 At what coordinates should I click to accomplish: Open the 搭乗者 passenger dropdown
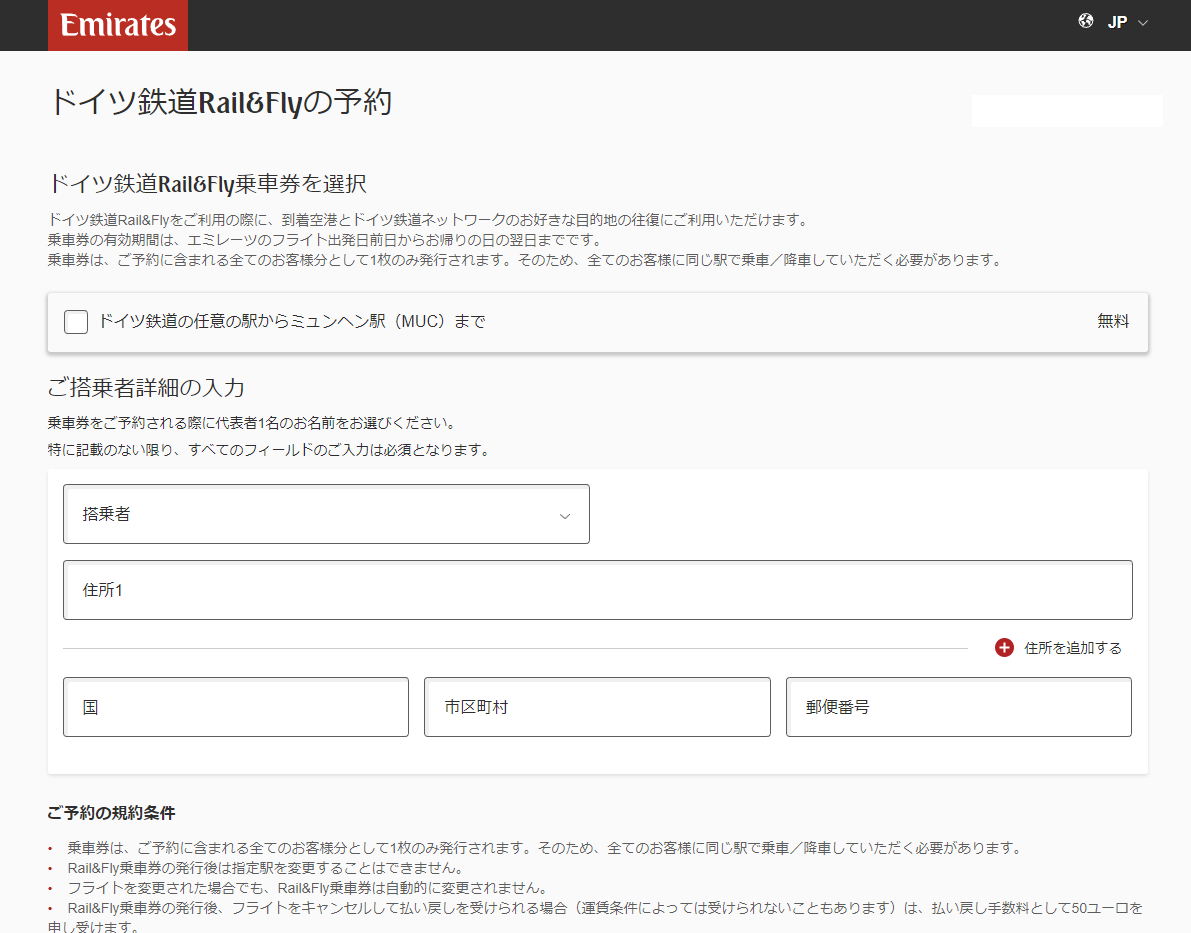tap(326, 514)
